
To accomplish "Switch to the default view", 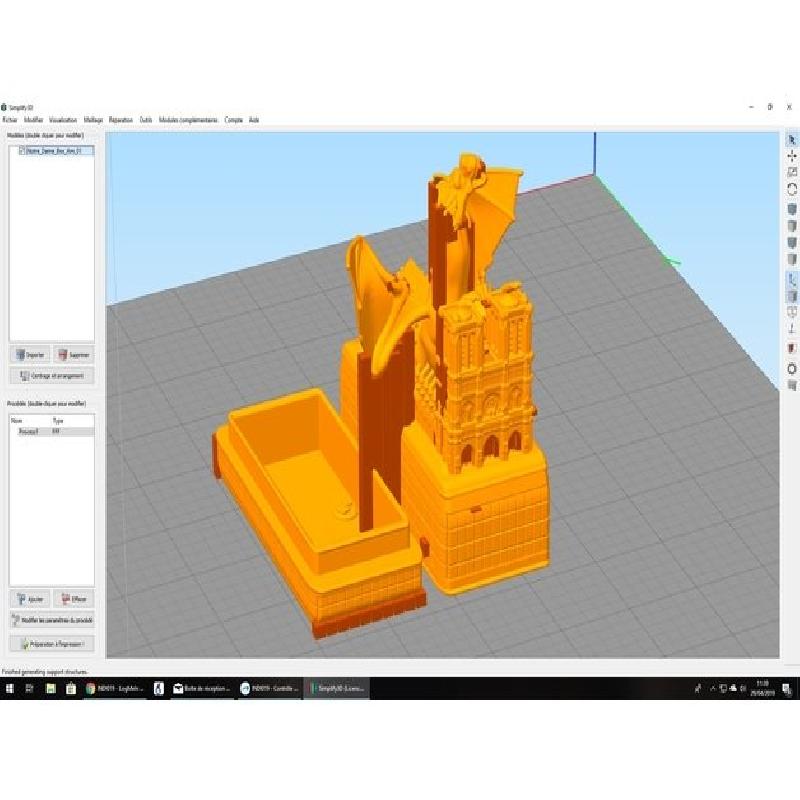I will coord(791,209).
